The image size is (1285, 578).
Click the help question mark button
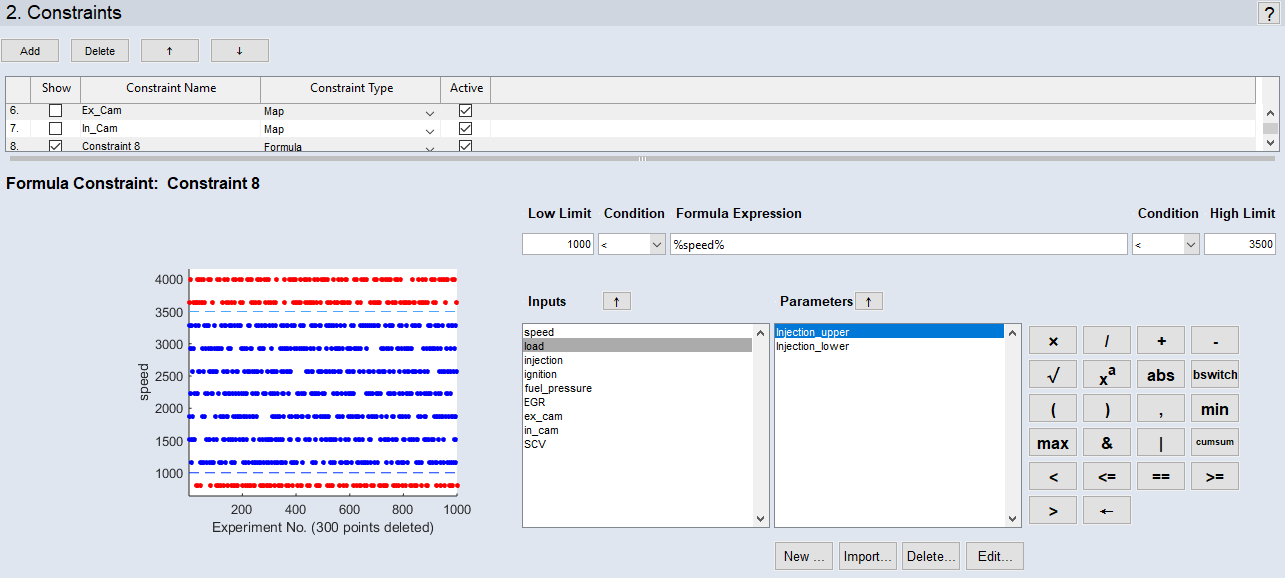1269,13
